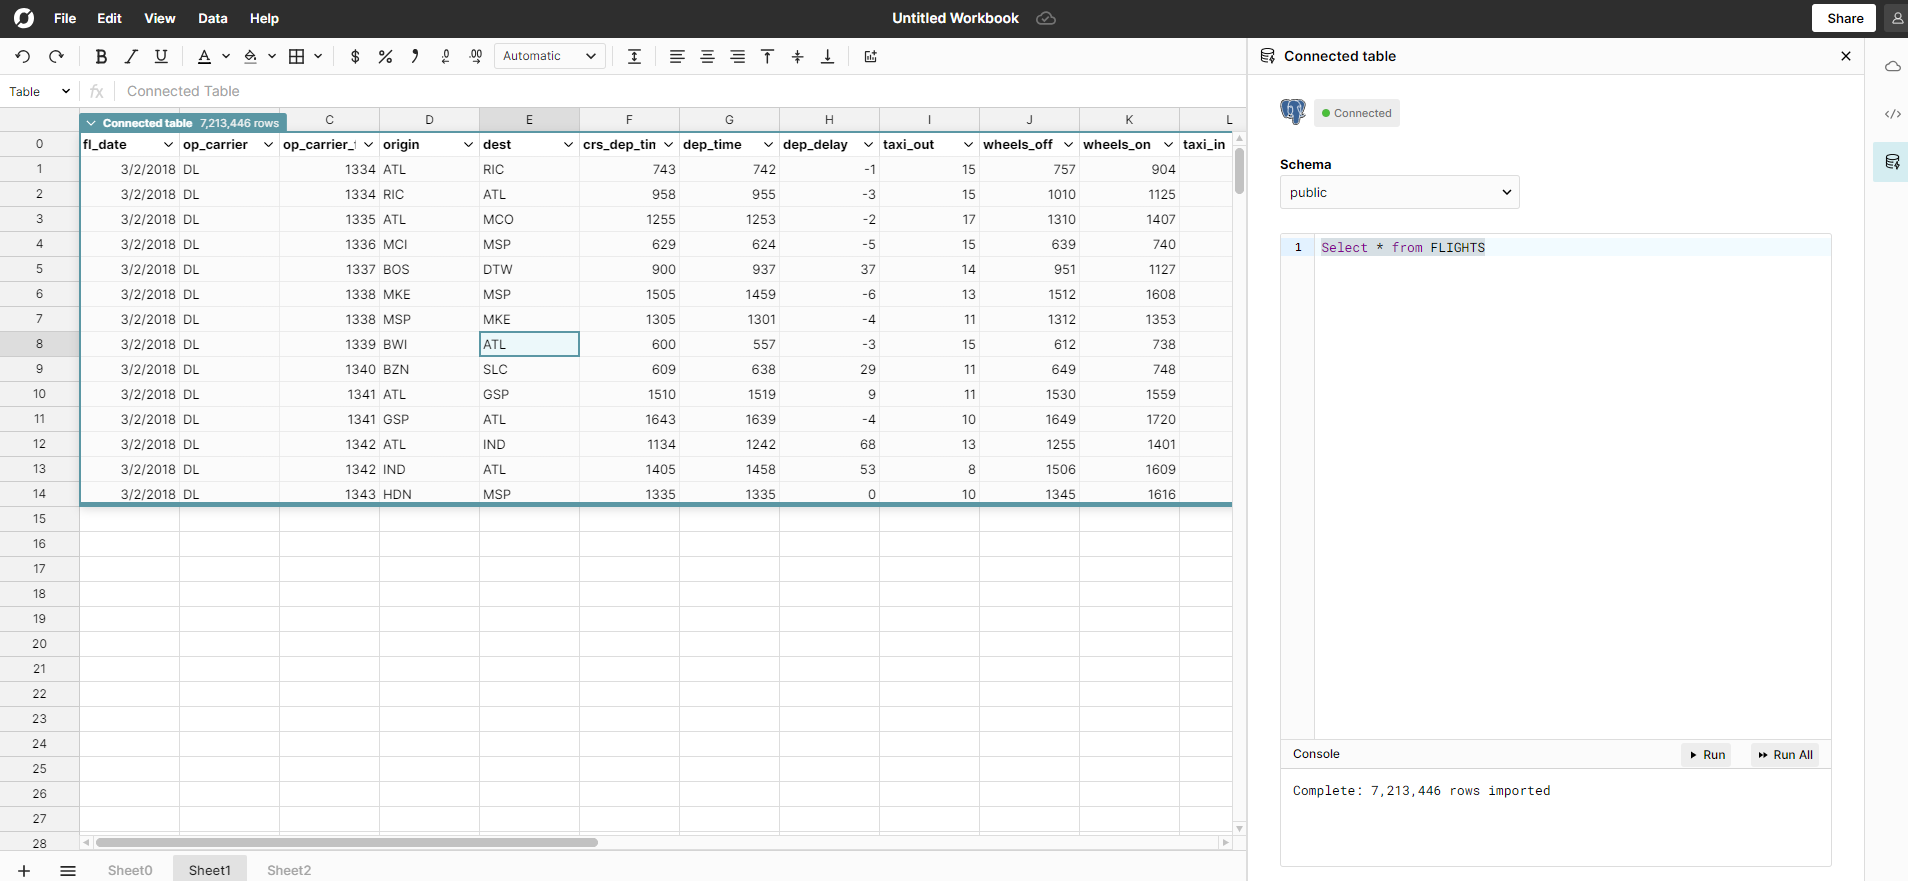The image size is (1908, 881).
Task: Click the insert chart icon
Action: (x=870, y=57)
